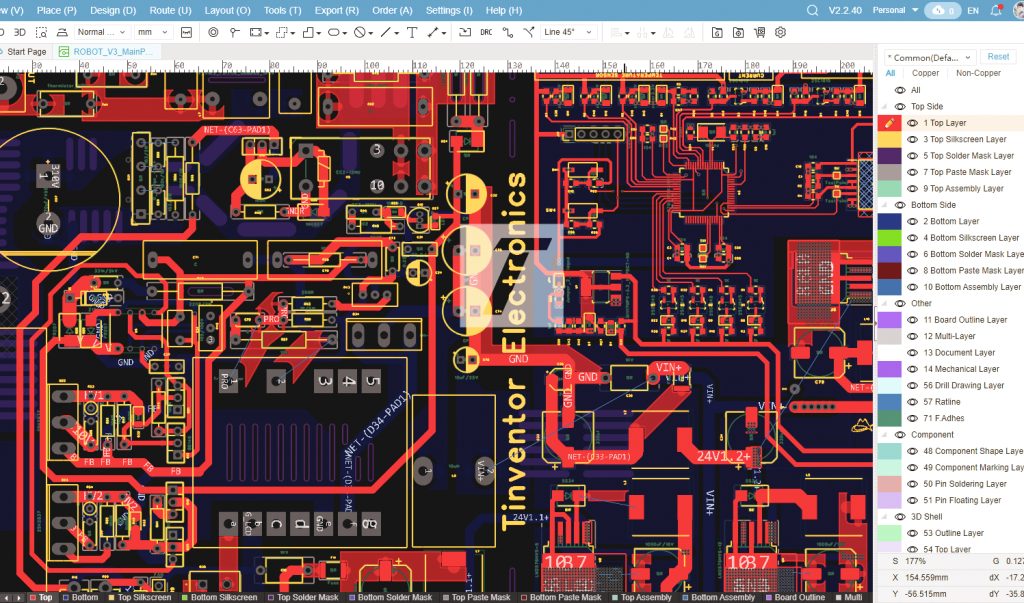Click the Reset button
Screen dimensions: 1024x603
coord(998,57)
